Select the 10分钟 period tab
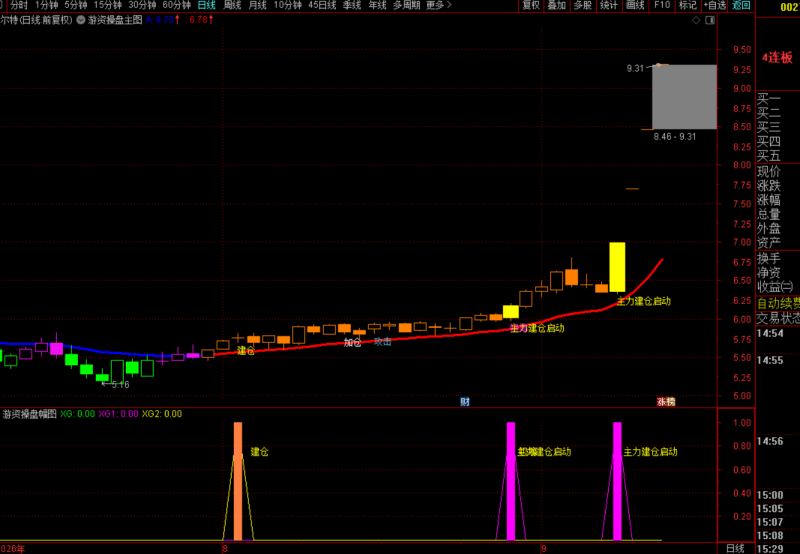 point(287,5)
